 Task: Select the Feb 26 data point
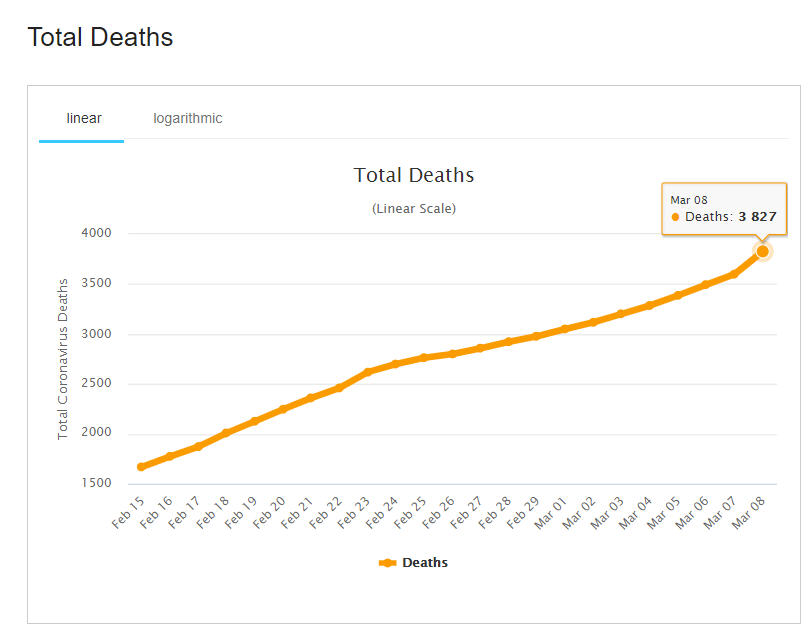pyautogui.click(x=452, y=353)
